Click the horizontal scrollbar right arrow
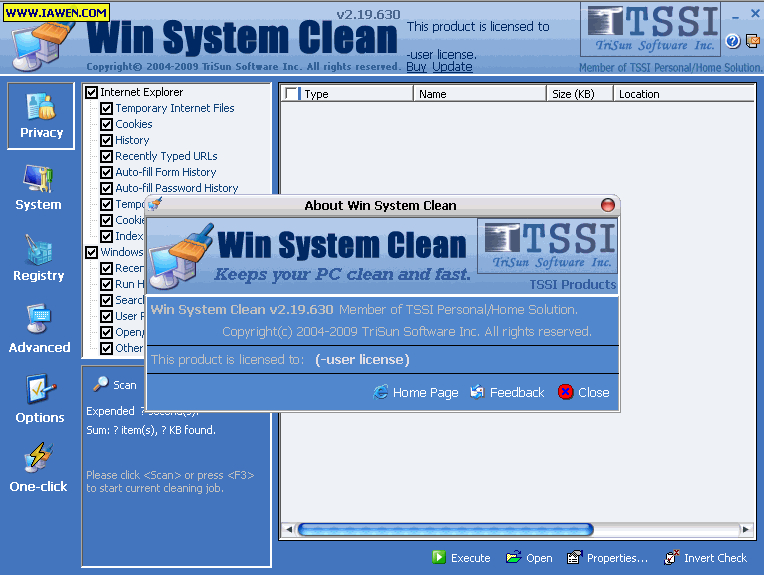This screenshot has width=764, height=575. 746,529
